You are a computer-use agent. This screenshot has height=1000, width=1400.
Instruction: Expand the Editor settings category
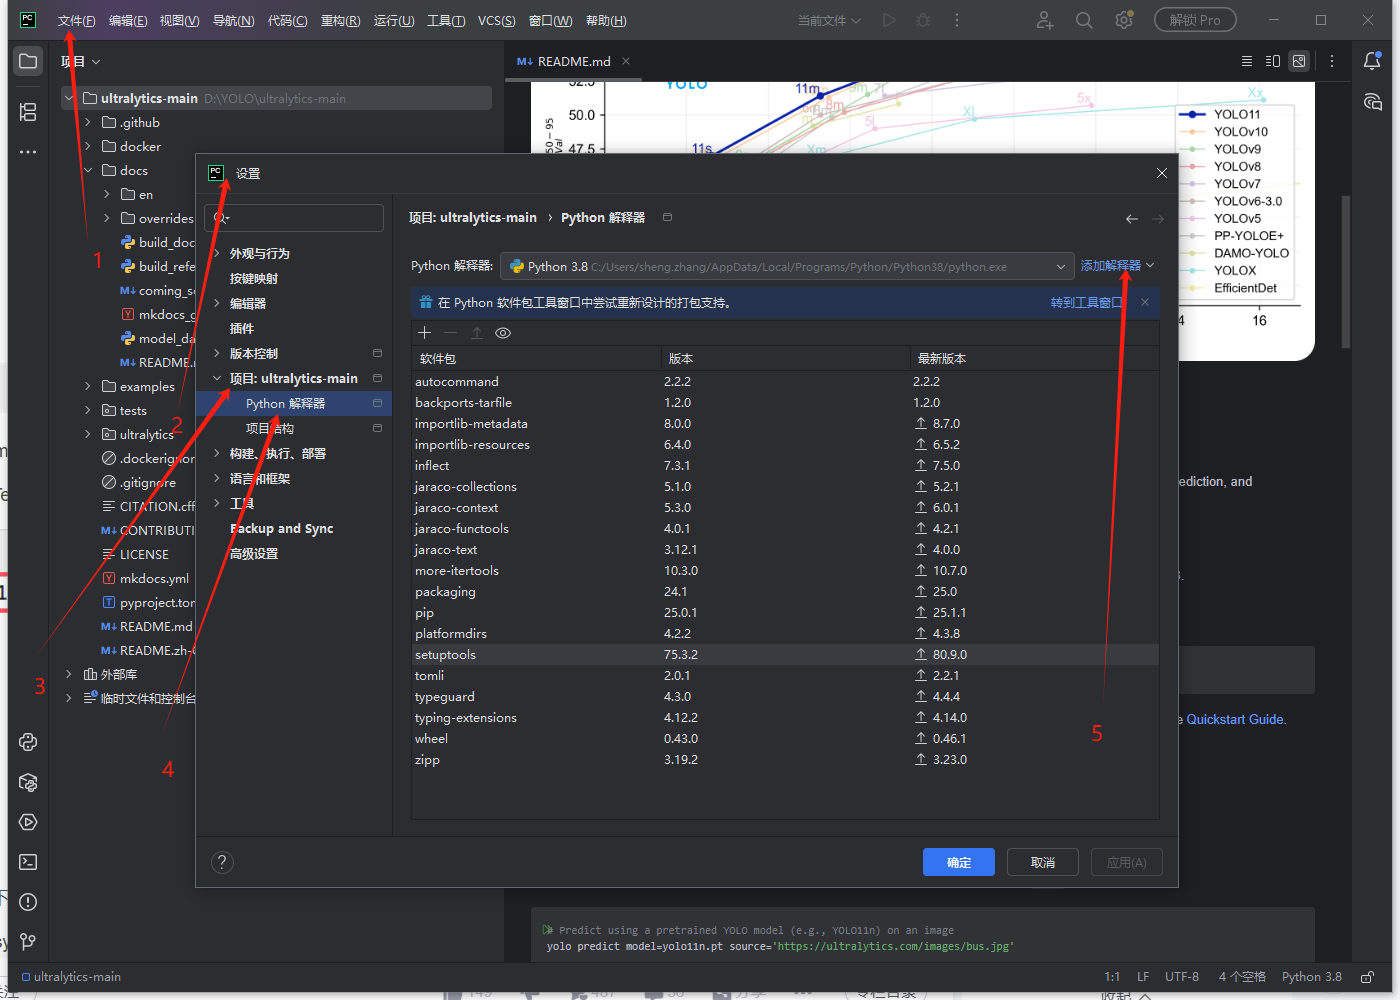click(x=216, y=304)
